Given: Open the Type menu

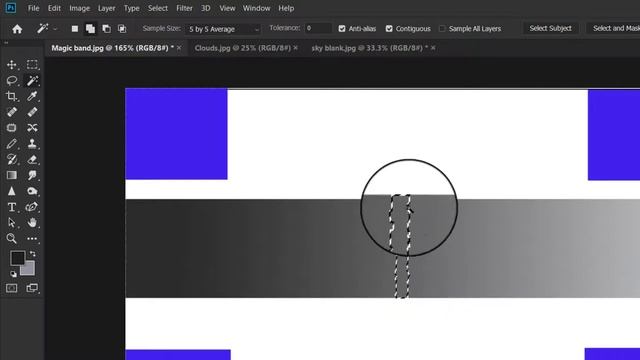Looking at the screenshot, I should 131,8.
